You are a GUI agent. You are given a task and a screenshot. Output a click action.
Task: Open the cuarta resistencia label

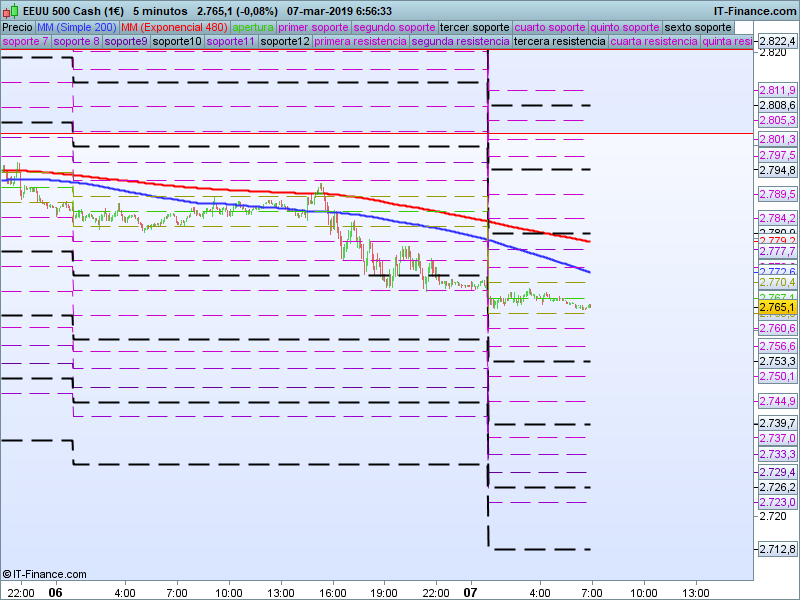(653, 42)
